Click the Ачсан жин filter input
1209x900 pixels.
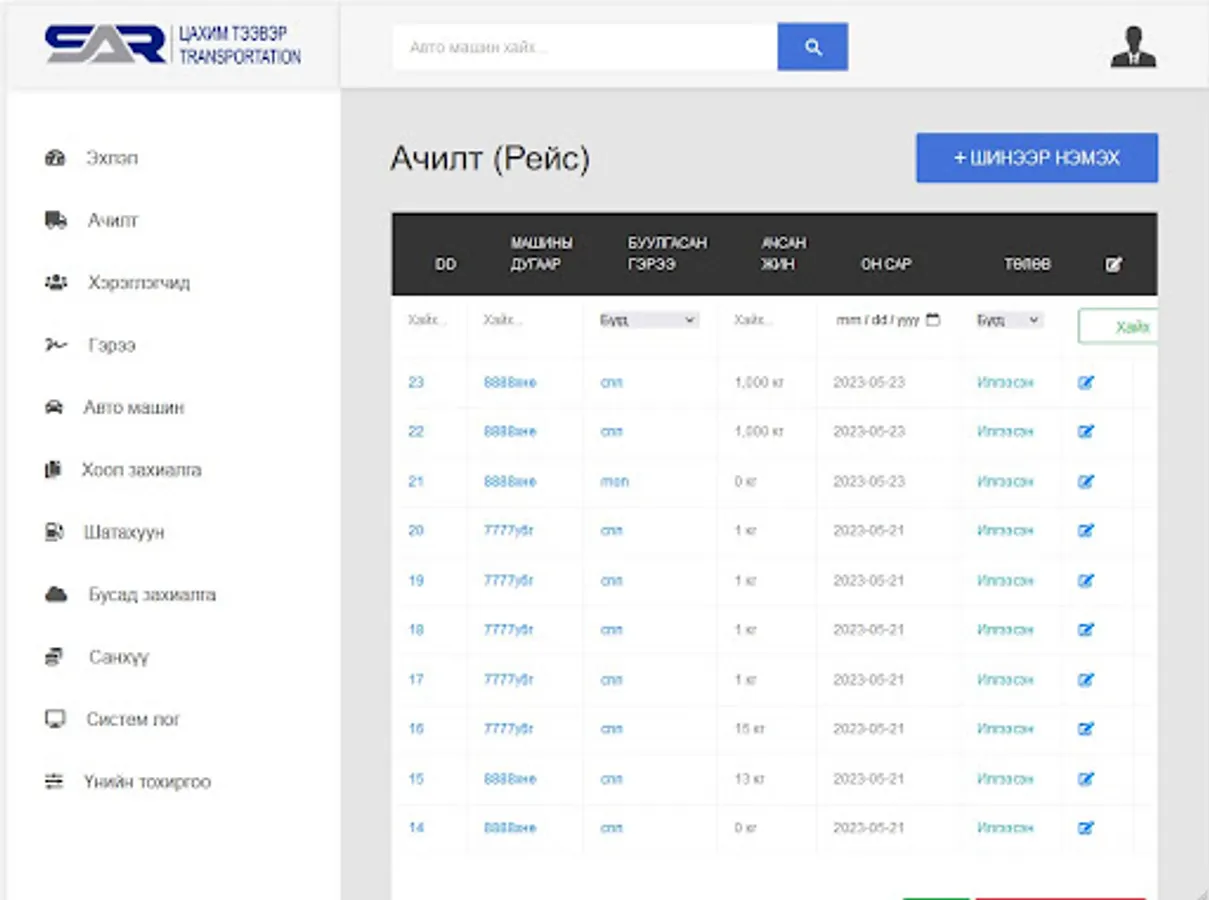767,320
